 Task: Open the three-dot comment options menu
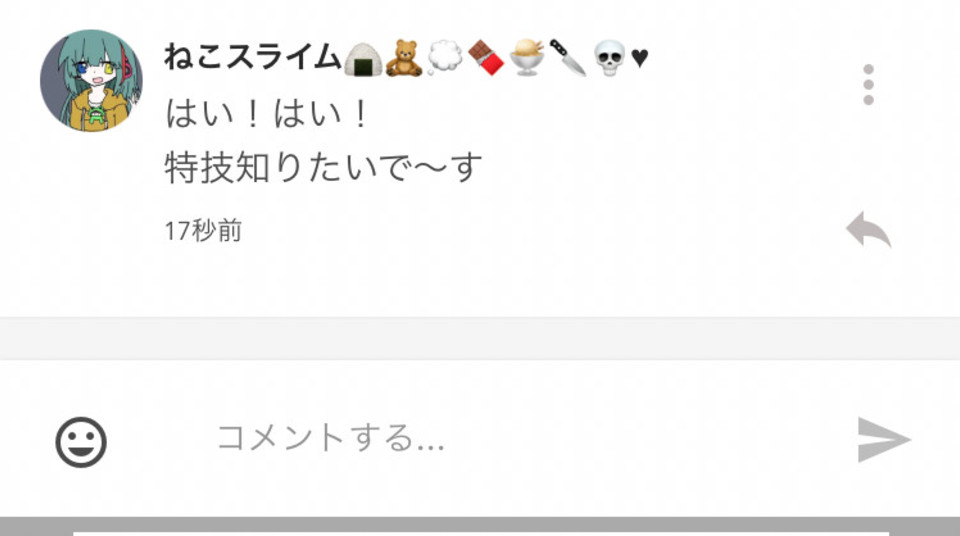pos(868,85)
